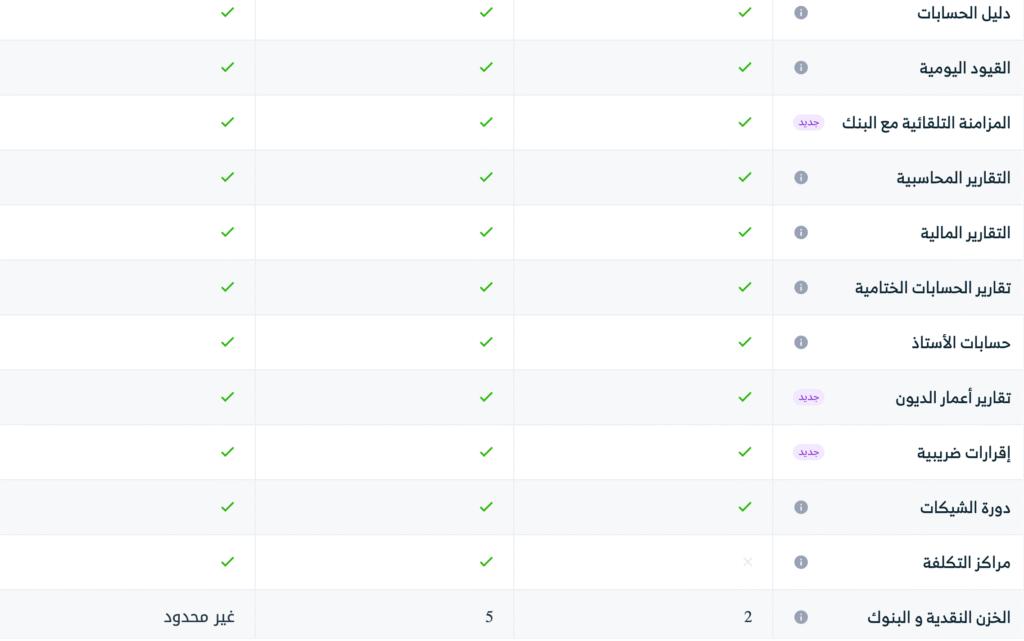Screen dimensions: 1024x641
Task: Click info icon next to القيود اليومية
Action: click(801, 68)
